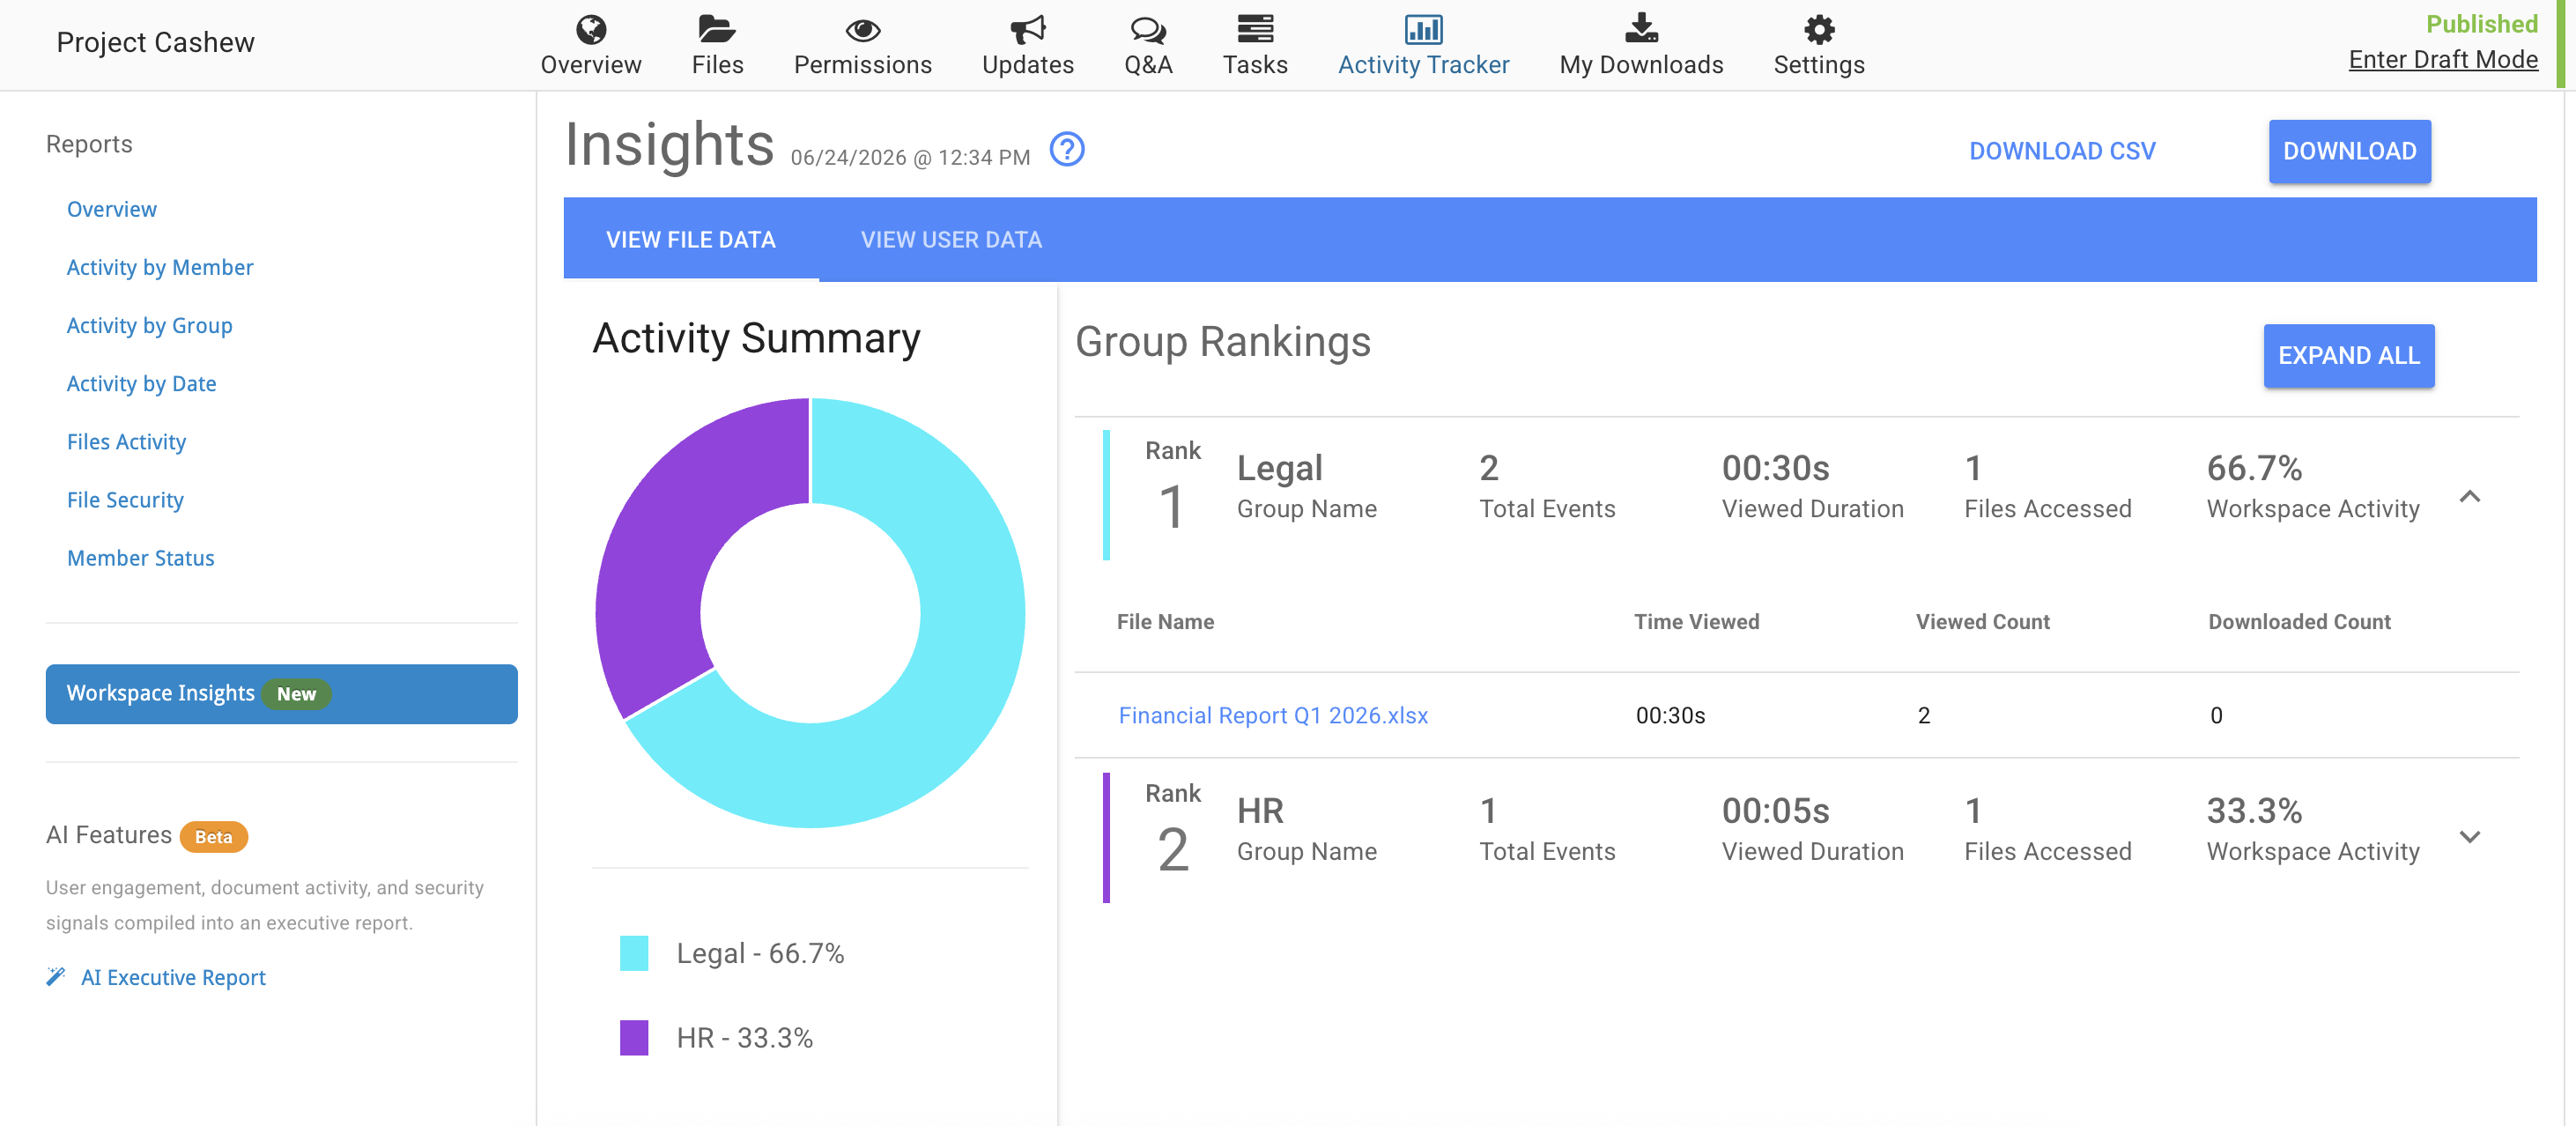Click the 66.7% Workspace Activity value

click(x=2254, y=467)
